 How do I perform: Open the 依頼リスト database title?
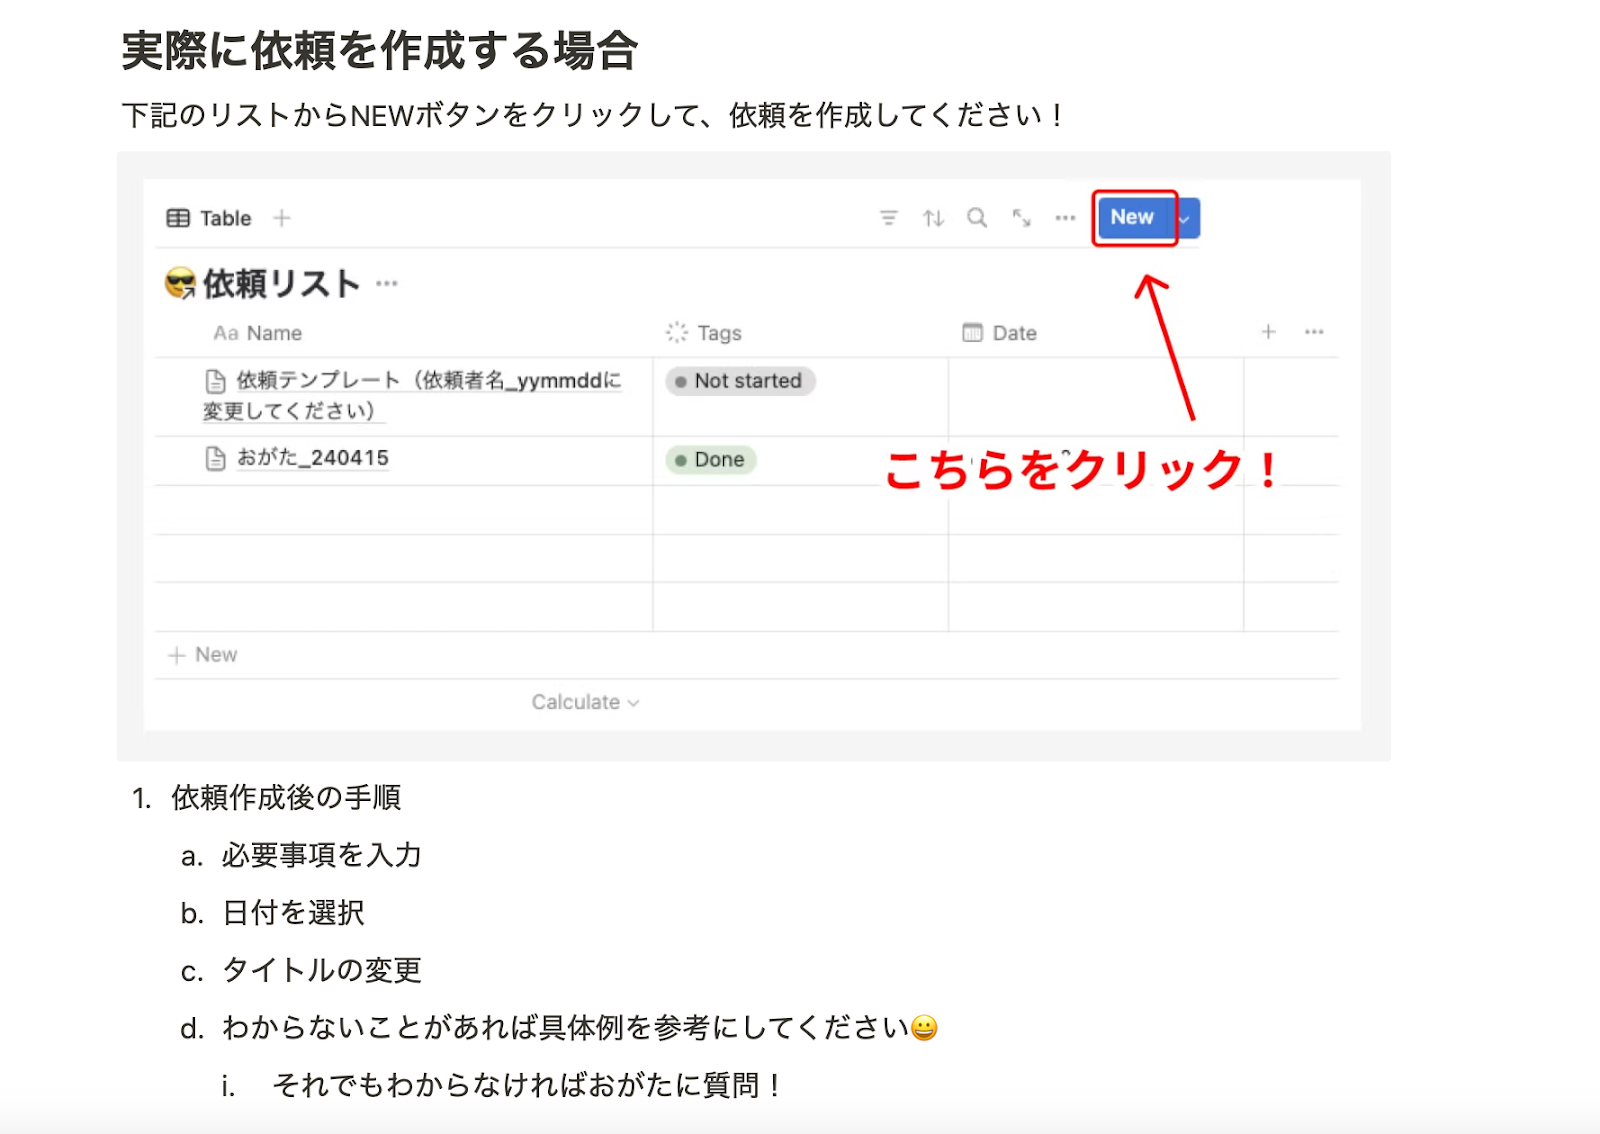pyautogui.click(x=281, y=284)
